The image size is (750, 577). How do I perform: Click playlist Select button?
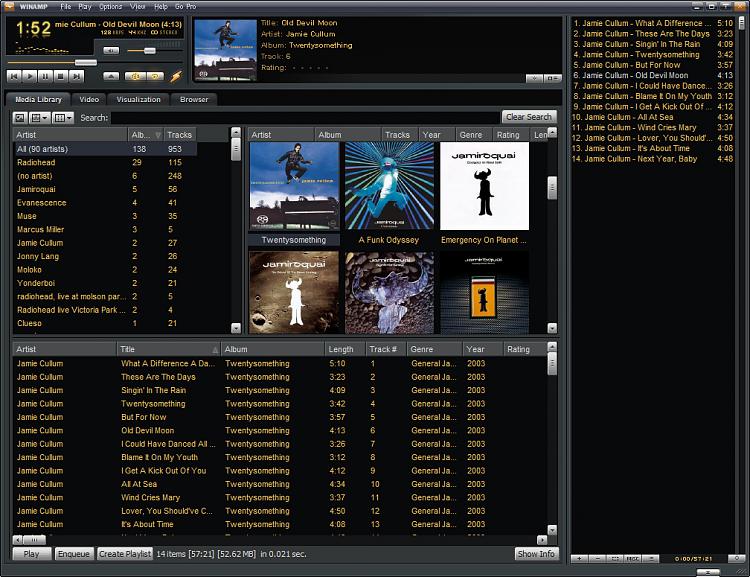615,558
